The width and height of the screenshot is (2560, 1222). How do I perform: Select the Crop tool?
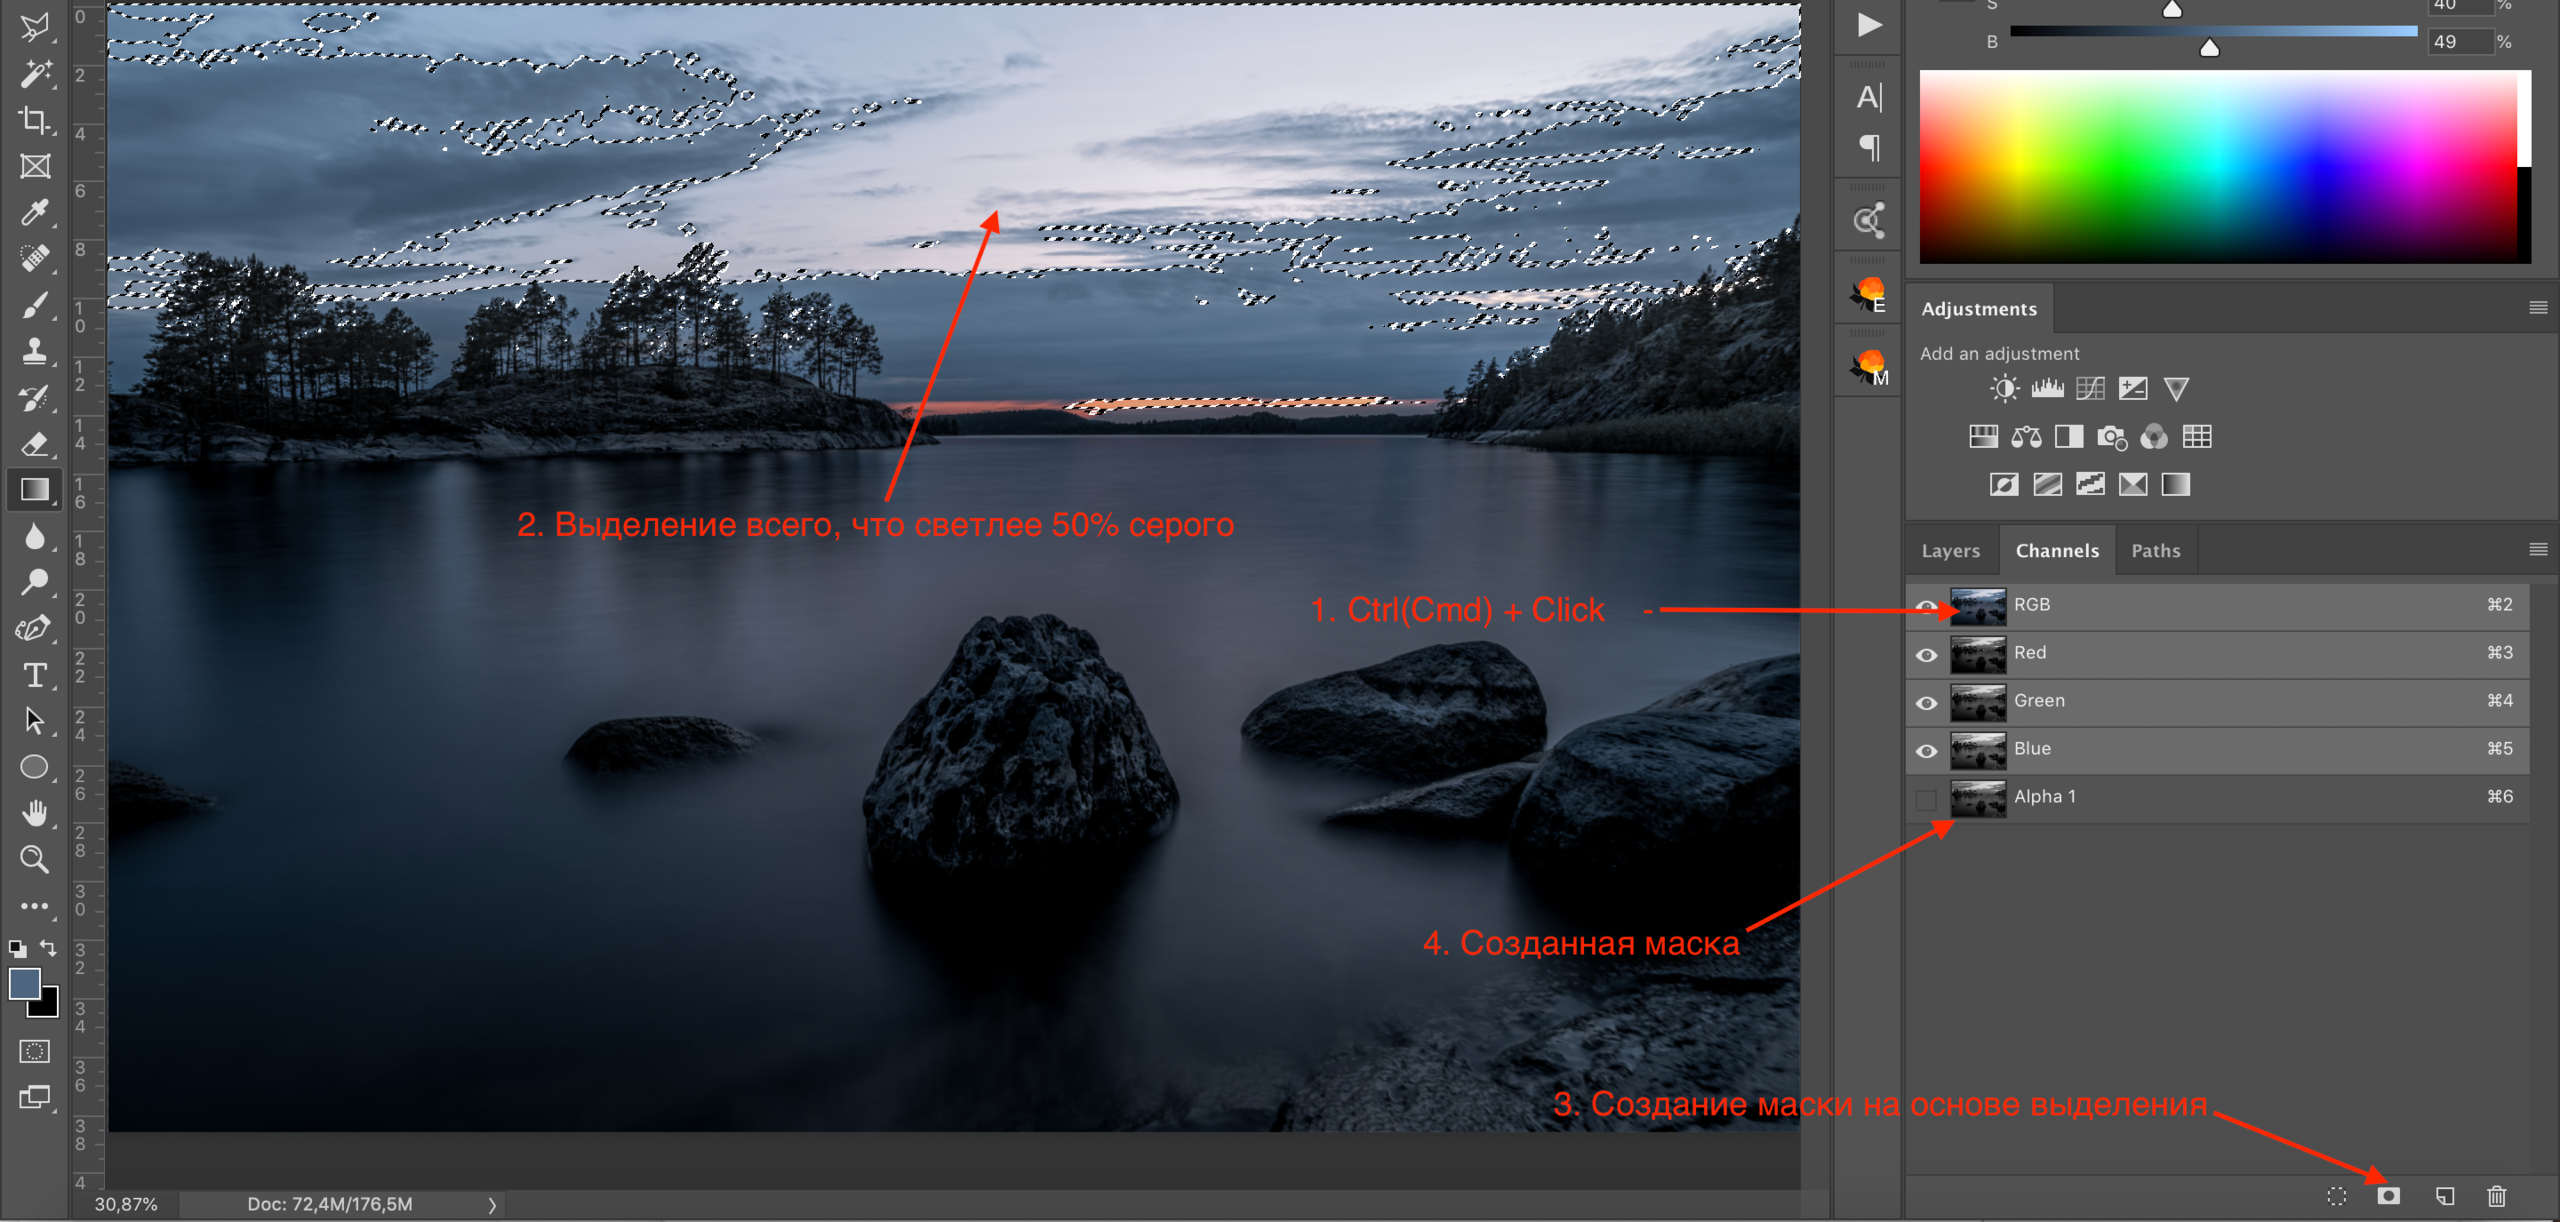(x=35, y=120)
